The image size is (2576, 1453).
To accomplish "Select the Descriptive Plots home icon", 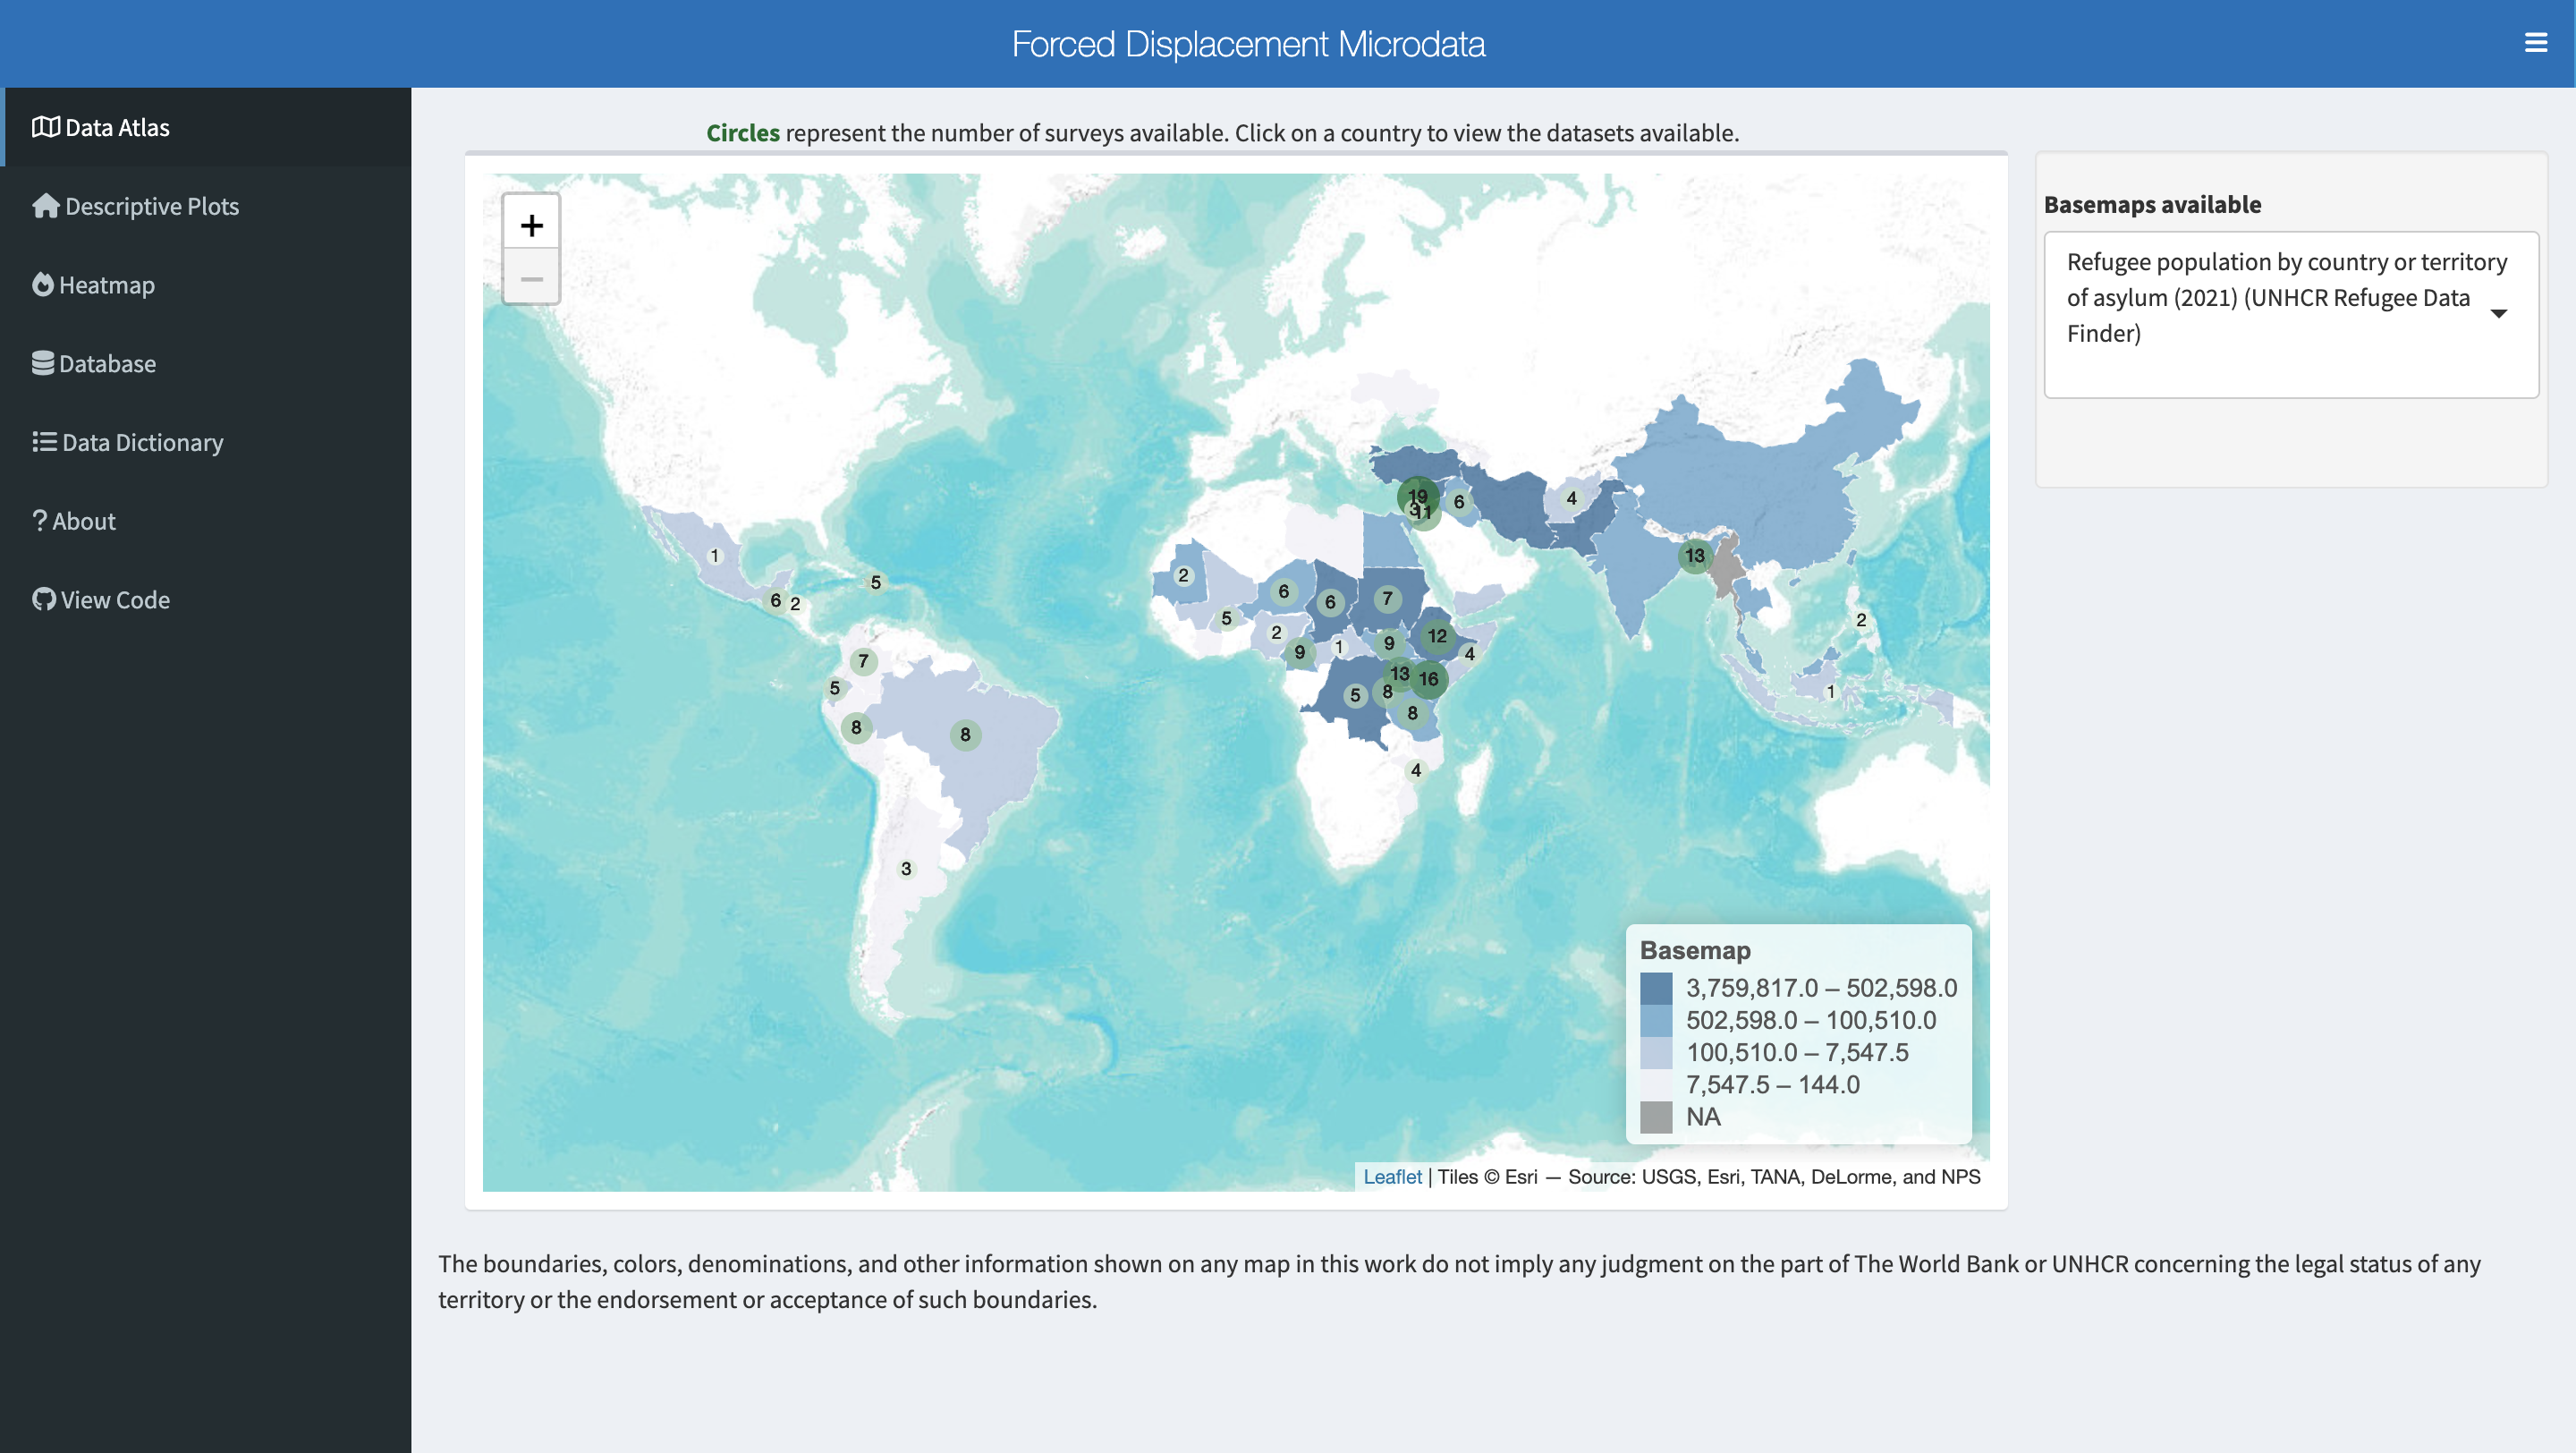I will [x=44, y=205].
